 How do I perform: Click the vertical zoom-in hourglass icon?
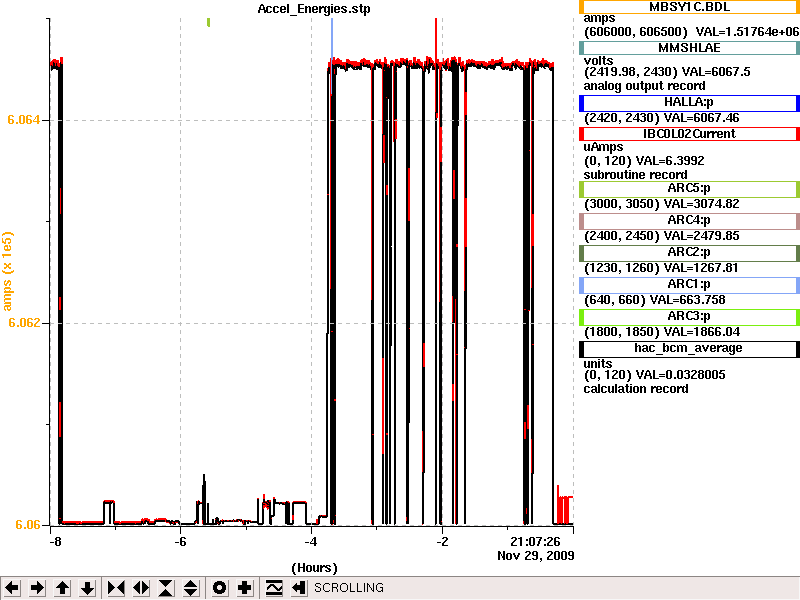point(166,588)
